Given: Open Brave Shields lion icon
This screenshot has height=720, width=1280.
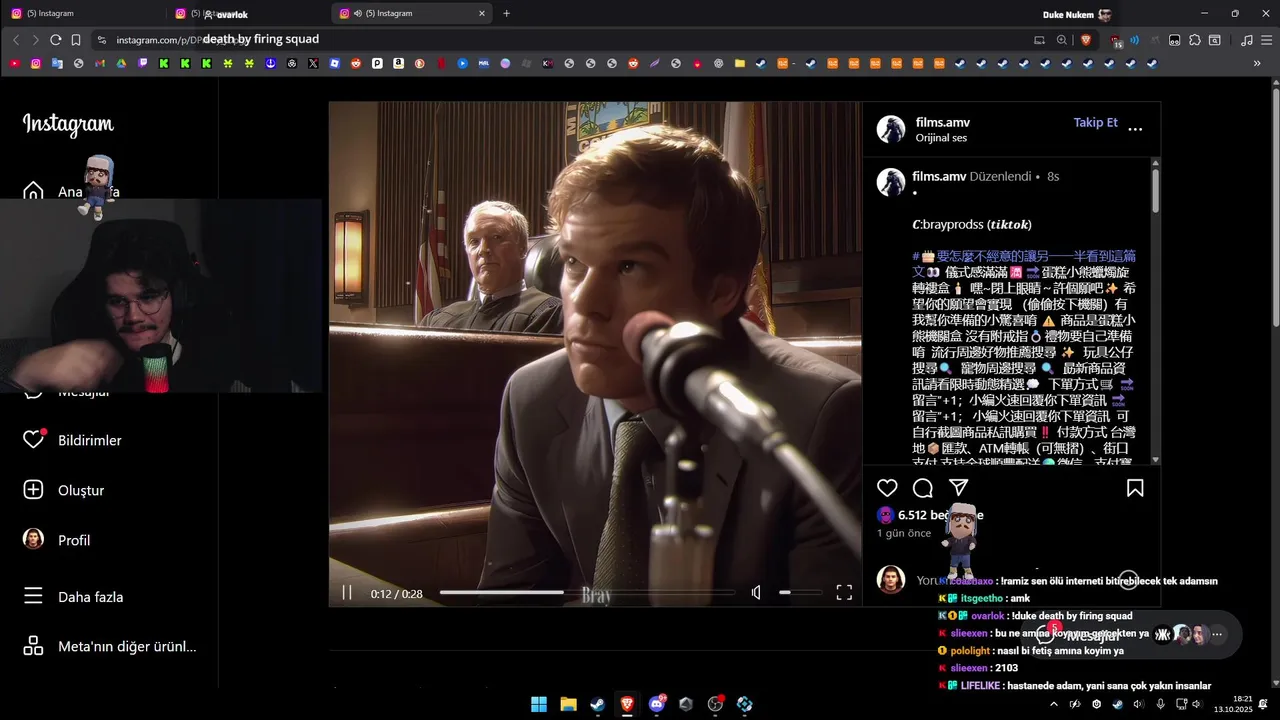Looking at the screenshot, I should click(1086, 40).
